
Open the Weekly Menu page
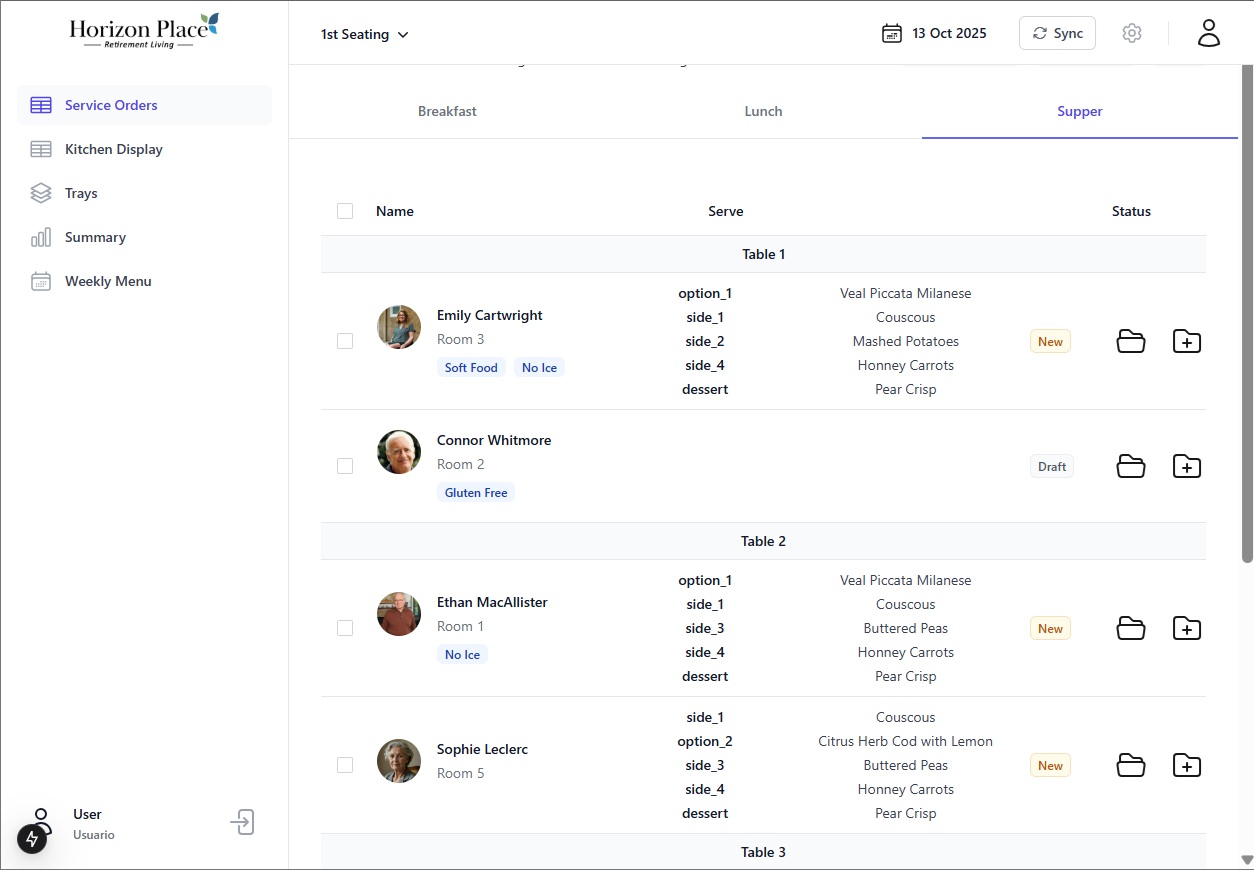[108, 281]
